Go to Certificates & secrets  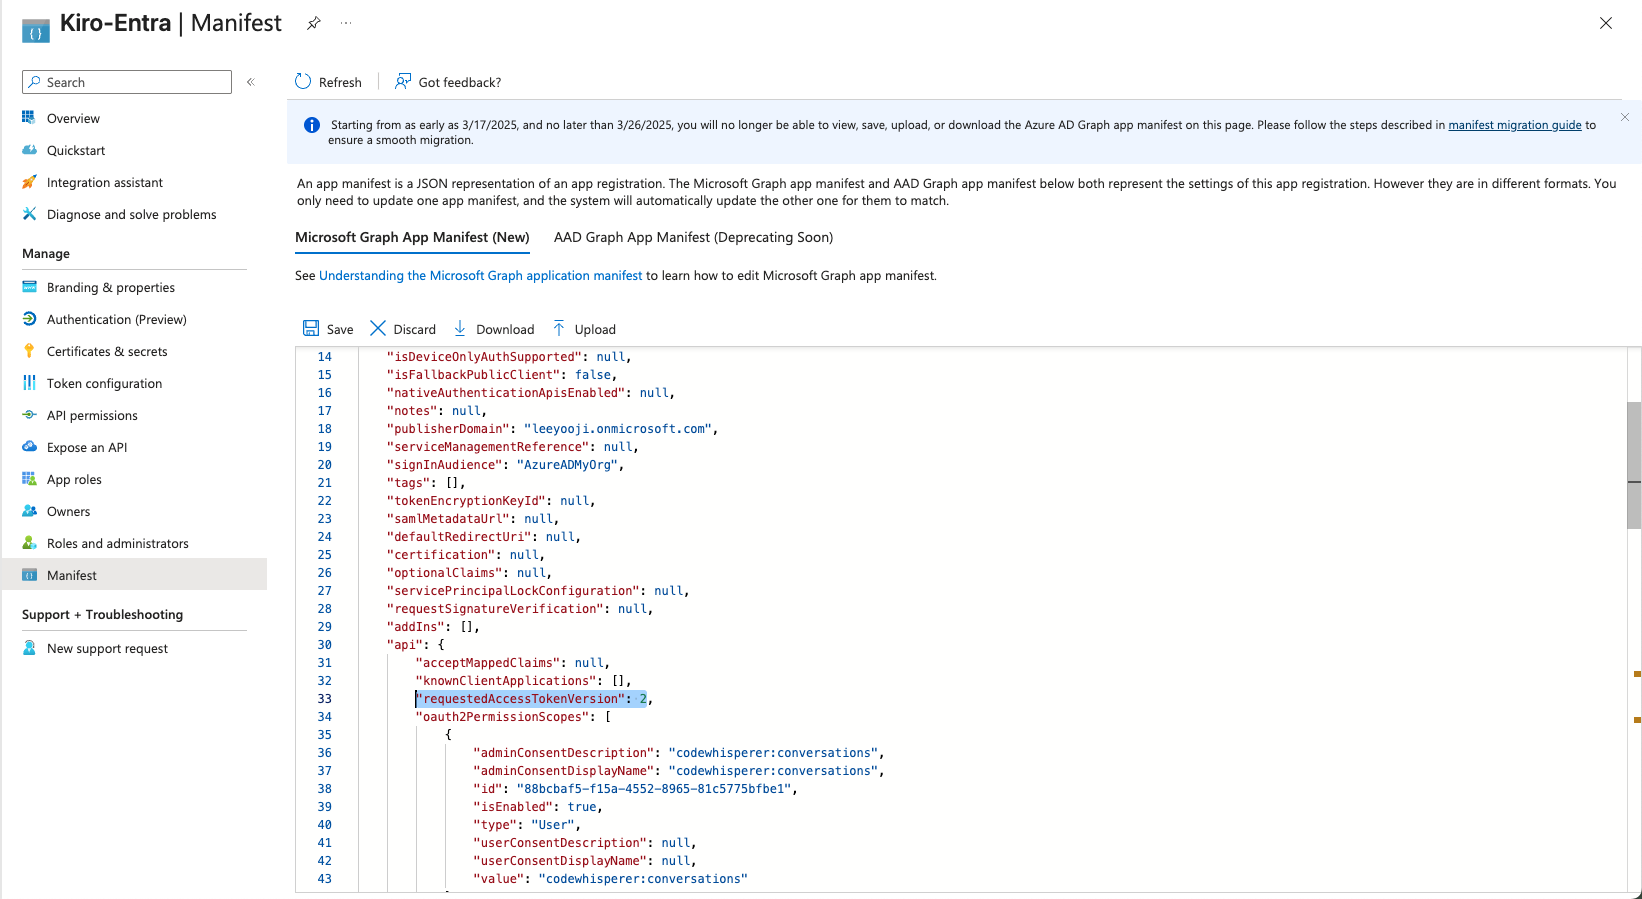107,351
